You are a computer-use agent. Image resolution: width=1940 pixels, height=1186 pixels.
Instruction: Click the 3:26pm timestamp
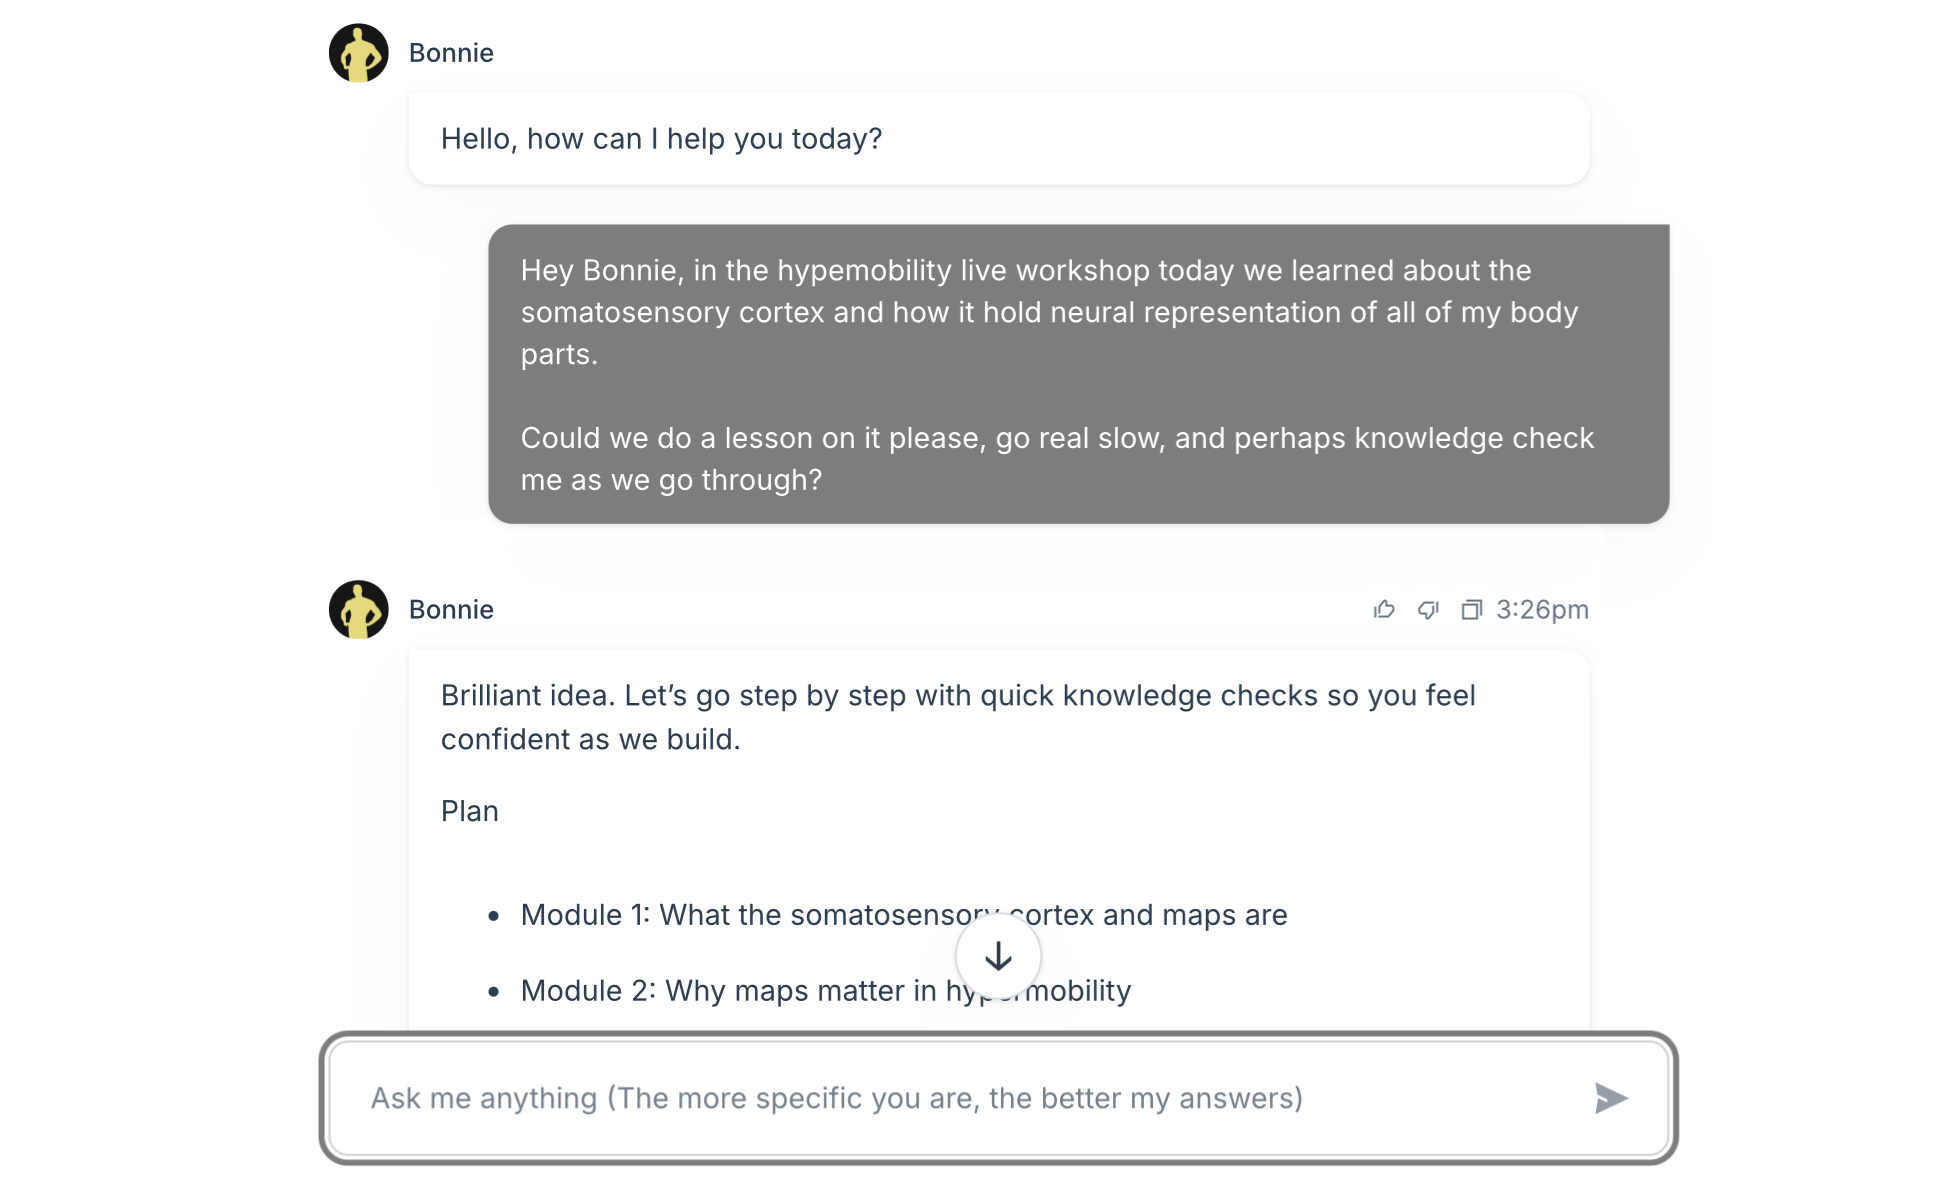click(1542, 609)
